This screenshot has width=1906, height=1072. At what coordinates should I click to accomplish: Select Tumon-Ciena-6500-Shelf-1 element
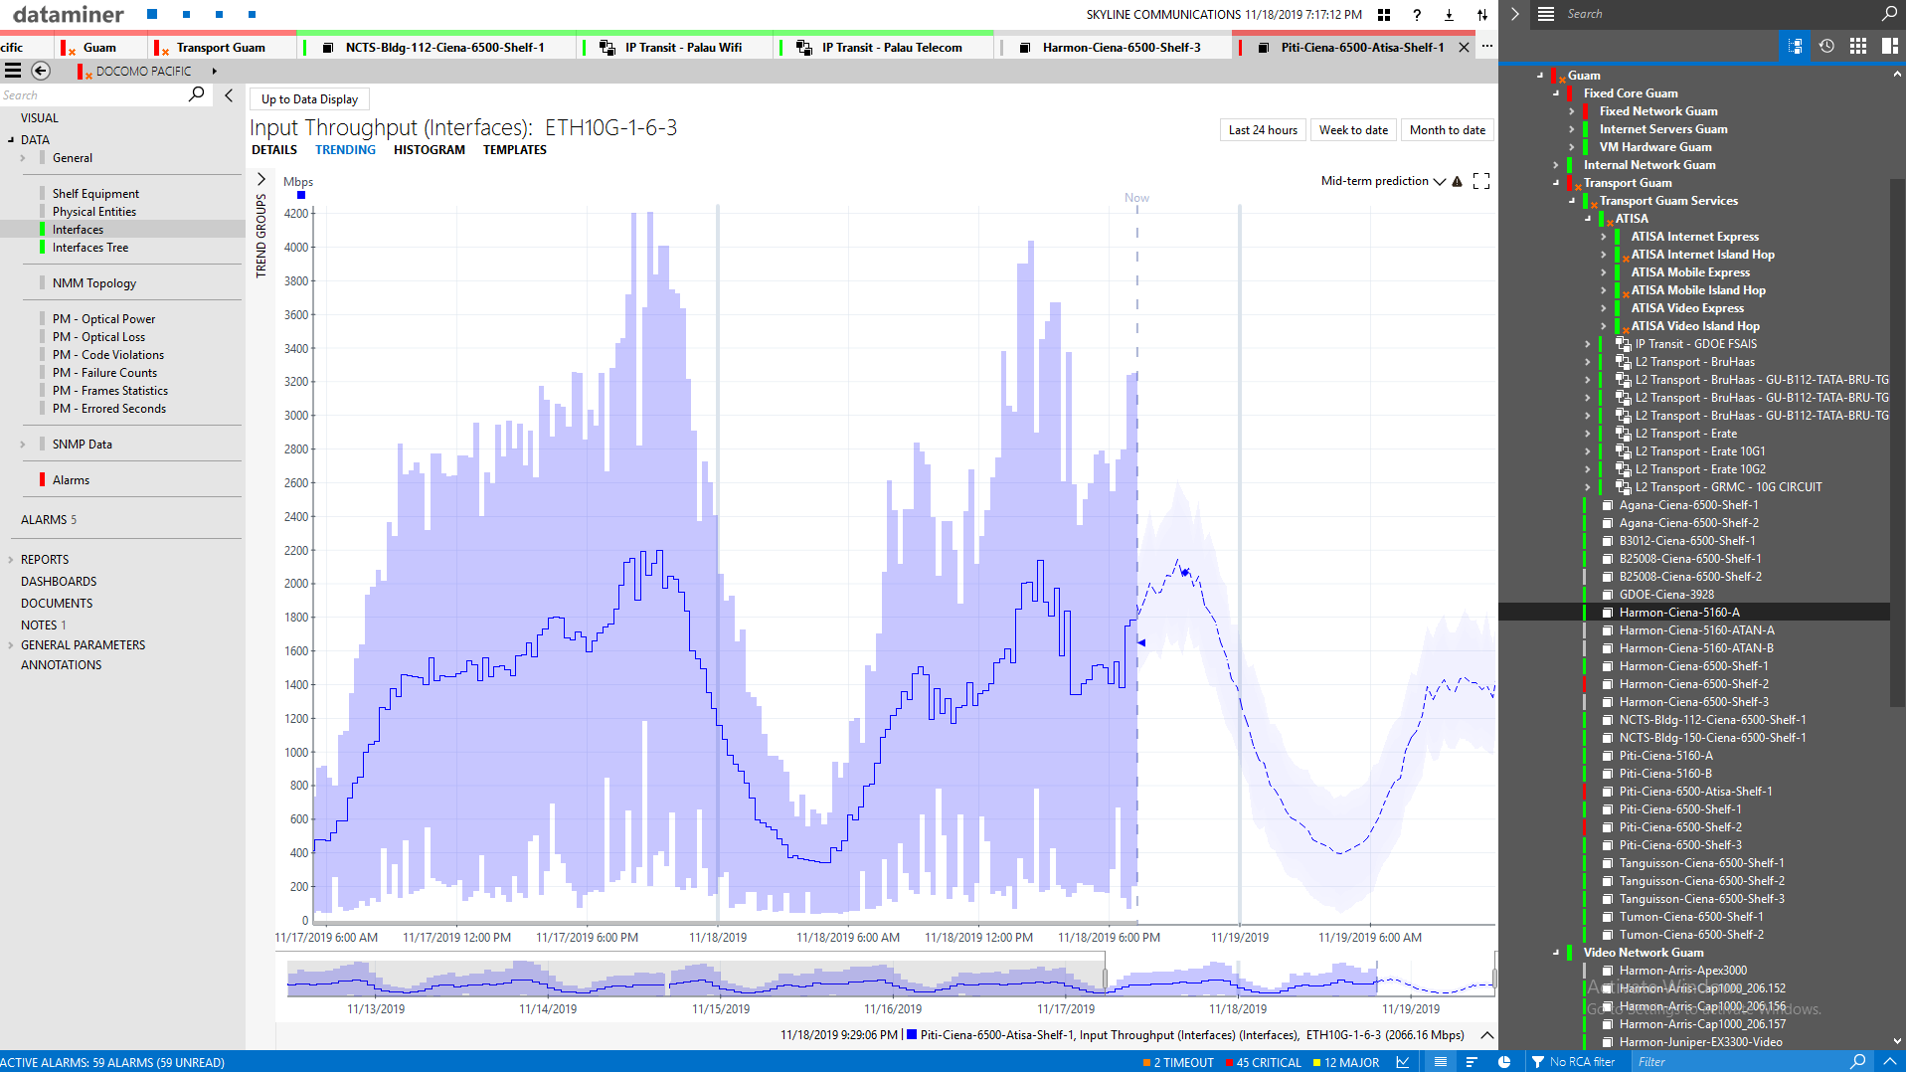[x=1691, y=917]
